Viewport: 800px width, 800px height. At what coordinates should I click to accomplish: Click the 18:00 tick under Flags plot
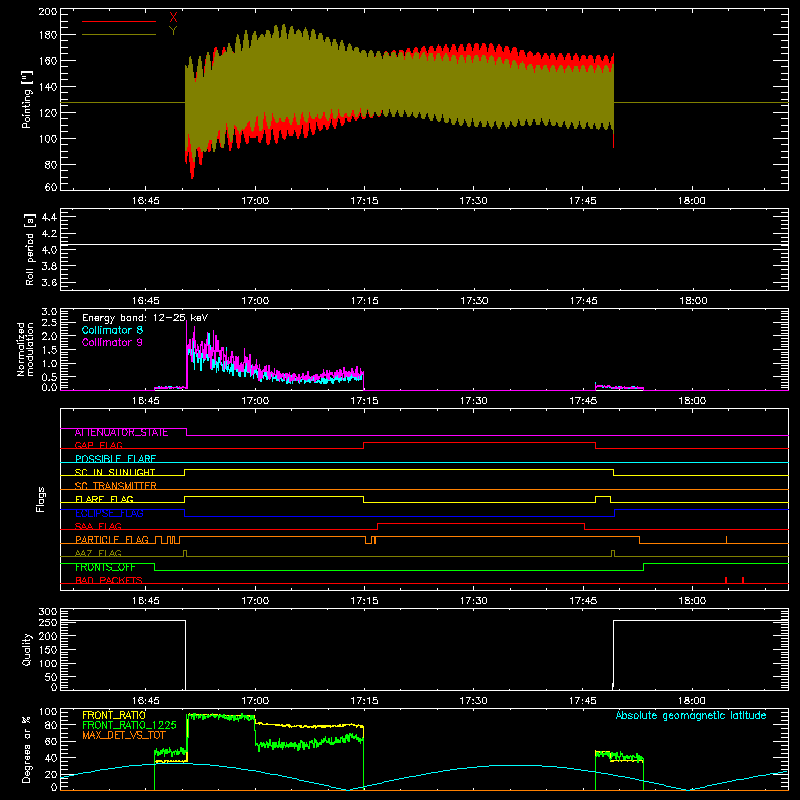coord(692,601)
